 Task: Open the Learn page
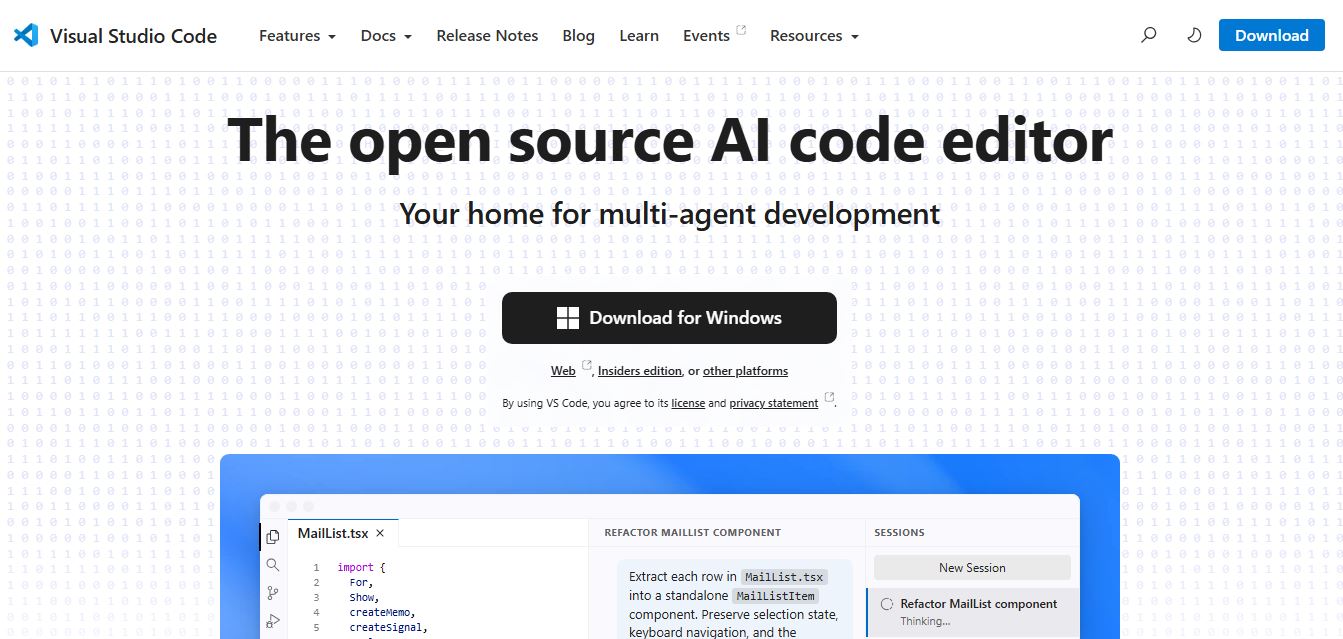639,36
